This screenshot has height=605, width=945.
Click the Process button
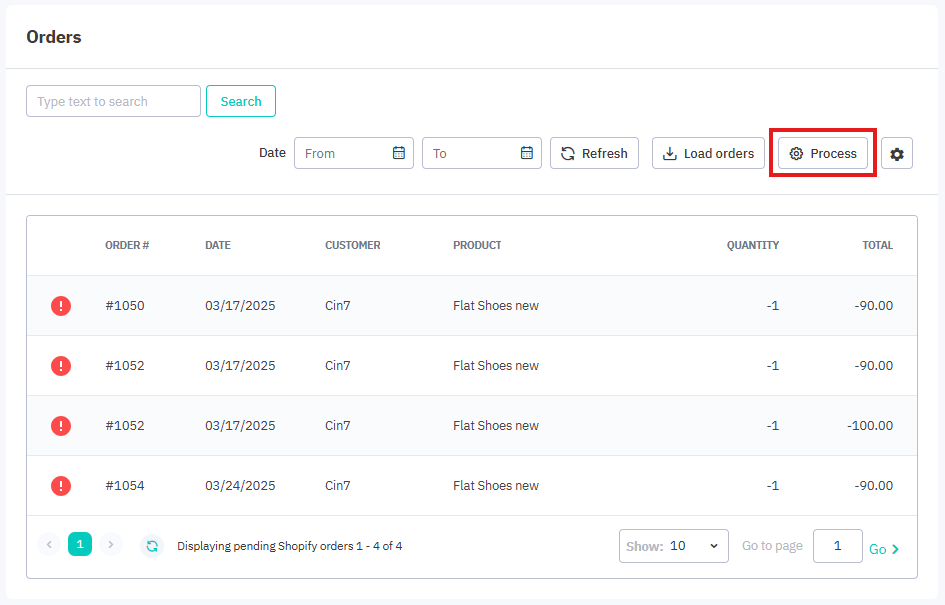pyautogui.click(x=823, y=153)
